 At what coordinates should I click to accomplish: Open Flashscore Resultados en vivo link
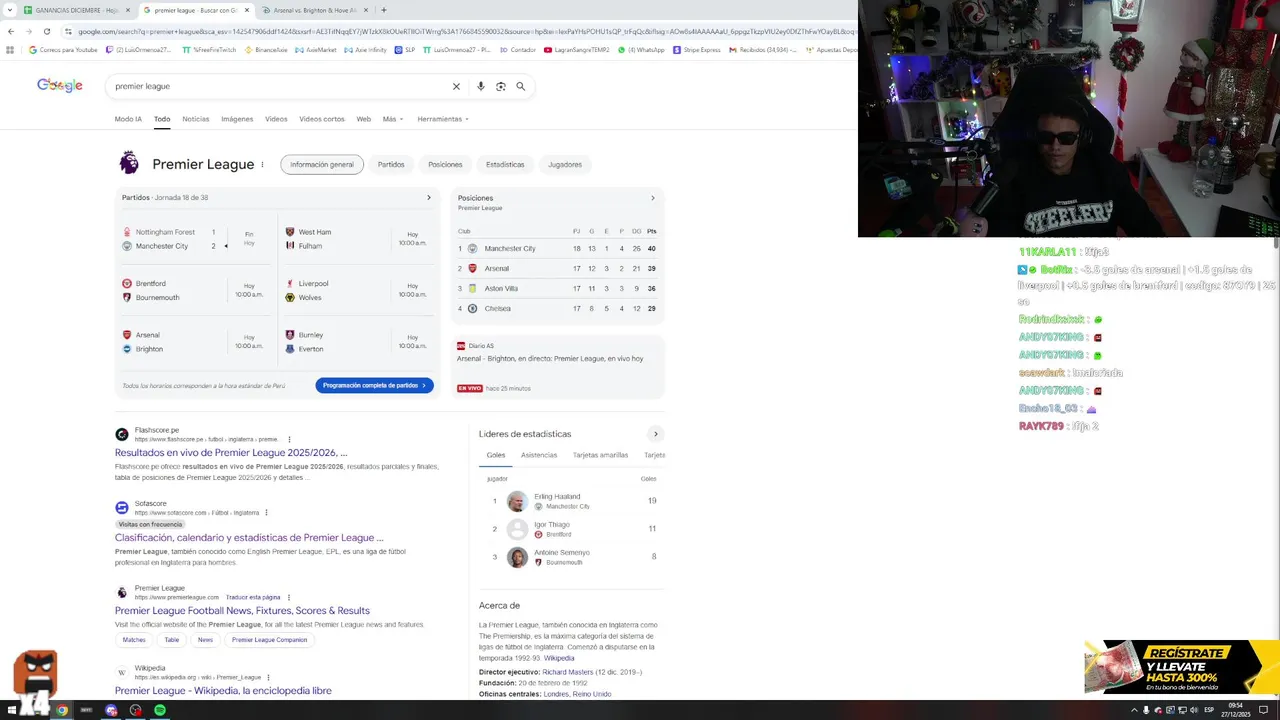click(x=231, y=453)
